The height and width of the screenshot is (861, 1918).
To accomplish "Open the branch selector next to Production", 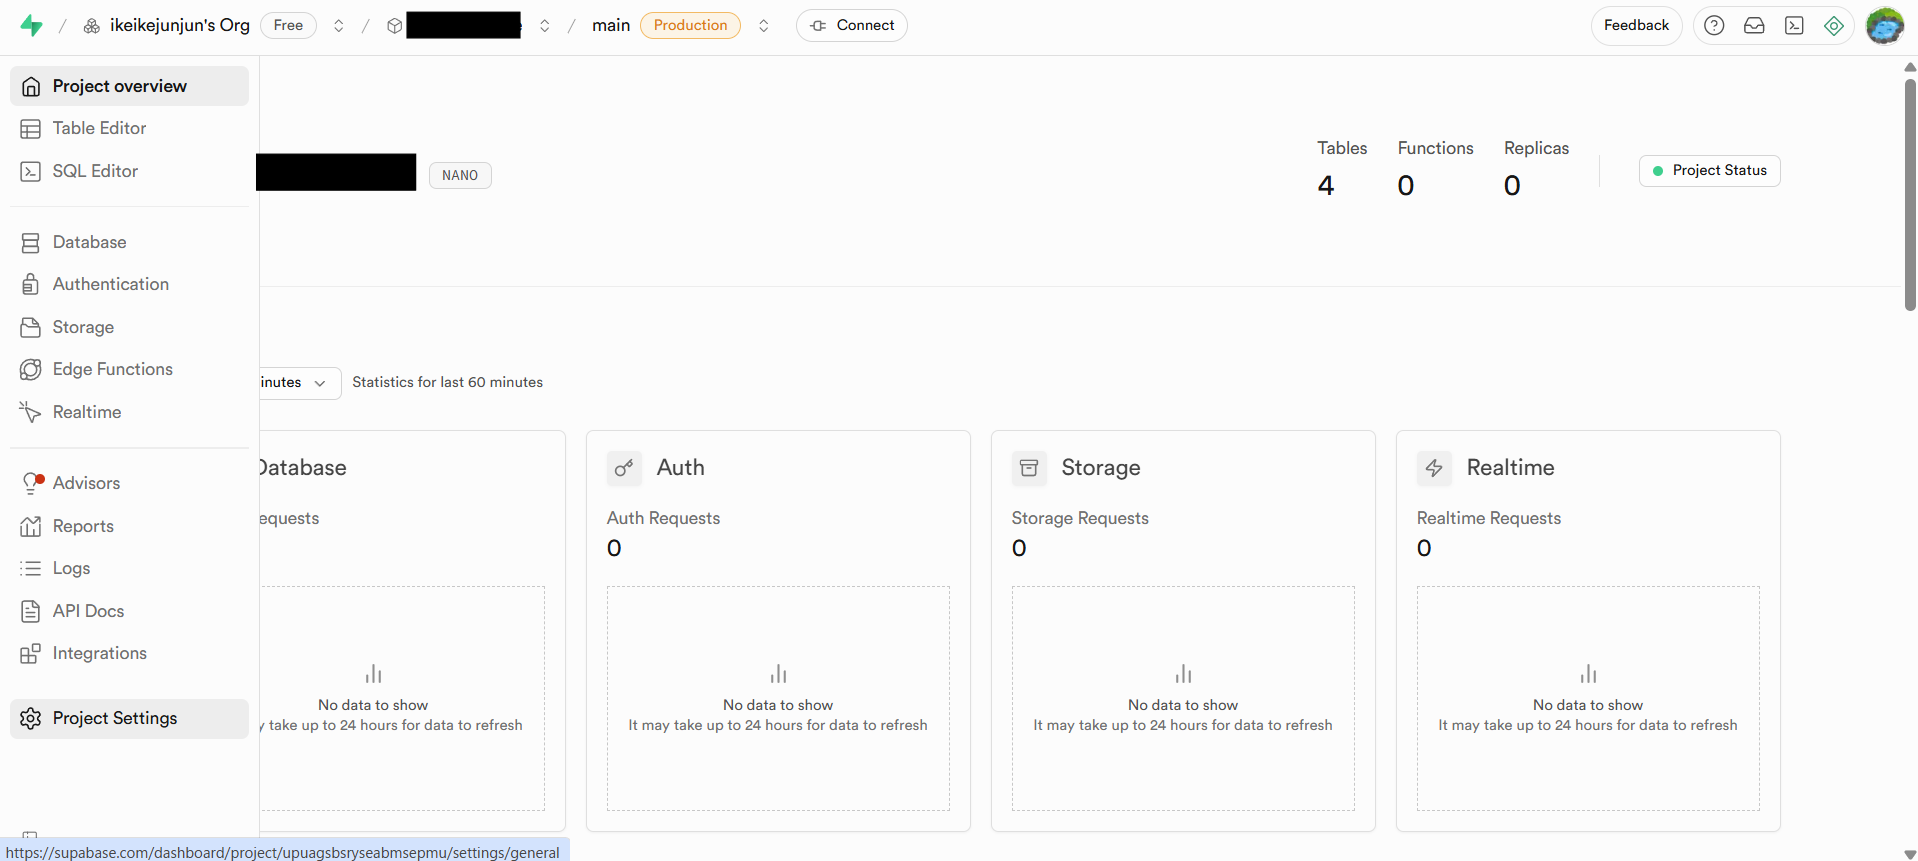I will (764, 26).
